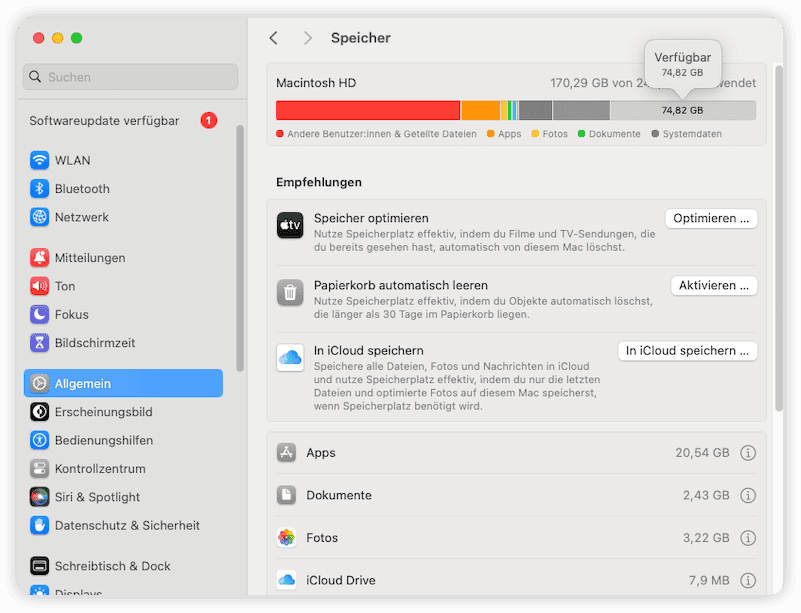Select WLAN in the sidebar
This screenshot has height=613, width=801.
[x=123, y=160]
